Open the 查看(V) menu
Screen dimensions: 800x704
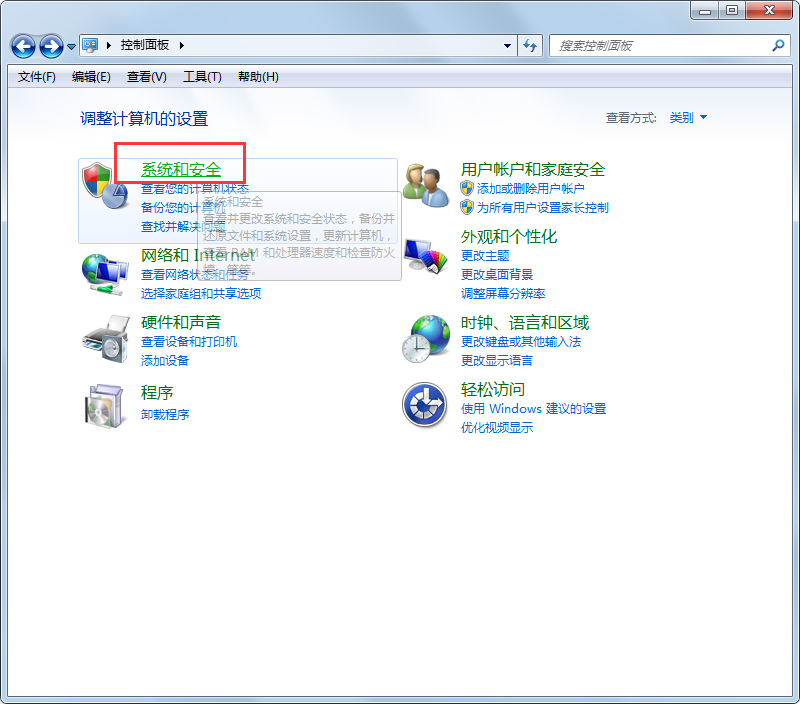pyautogui.click(x=146, y=77)
